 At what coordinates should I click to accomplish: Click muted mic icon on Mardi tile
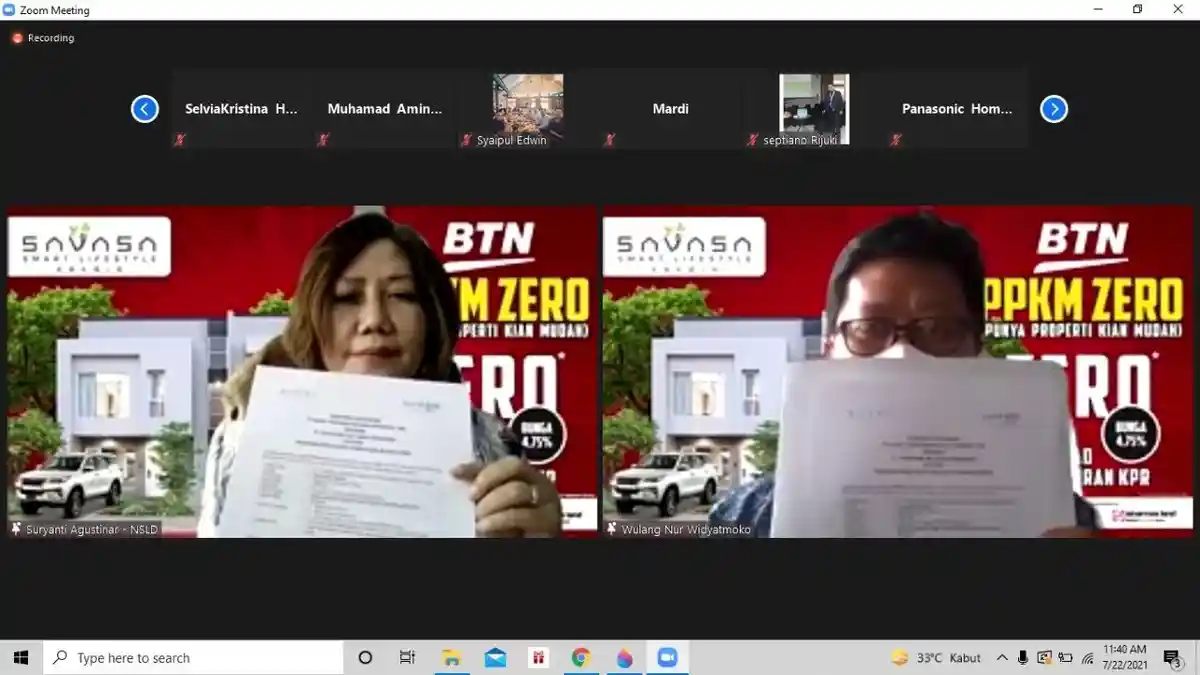click(x=609, y=140)
